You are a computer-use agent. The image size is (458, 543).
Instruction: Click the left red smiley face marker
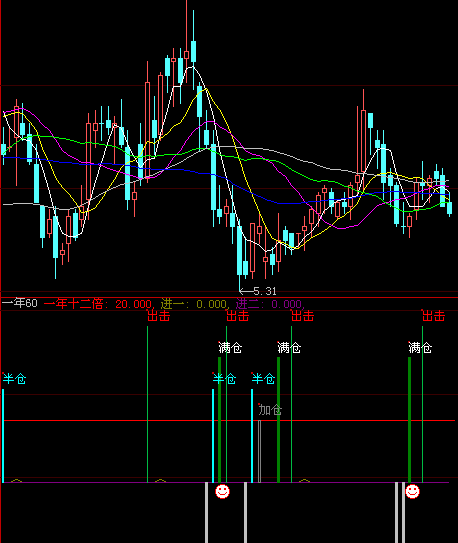coord(222,491)
